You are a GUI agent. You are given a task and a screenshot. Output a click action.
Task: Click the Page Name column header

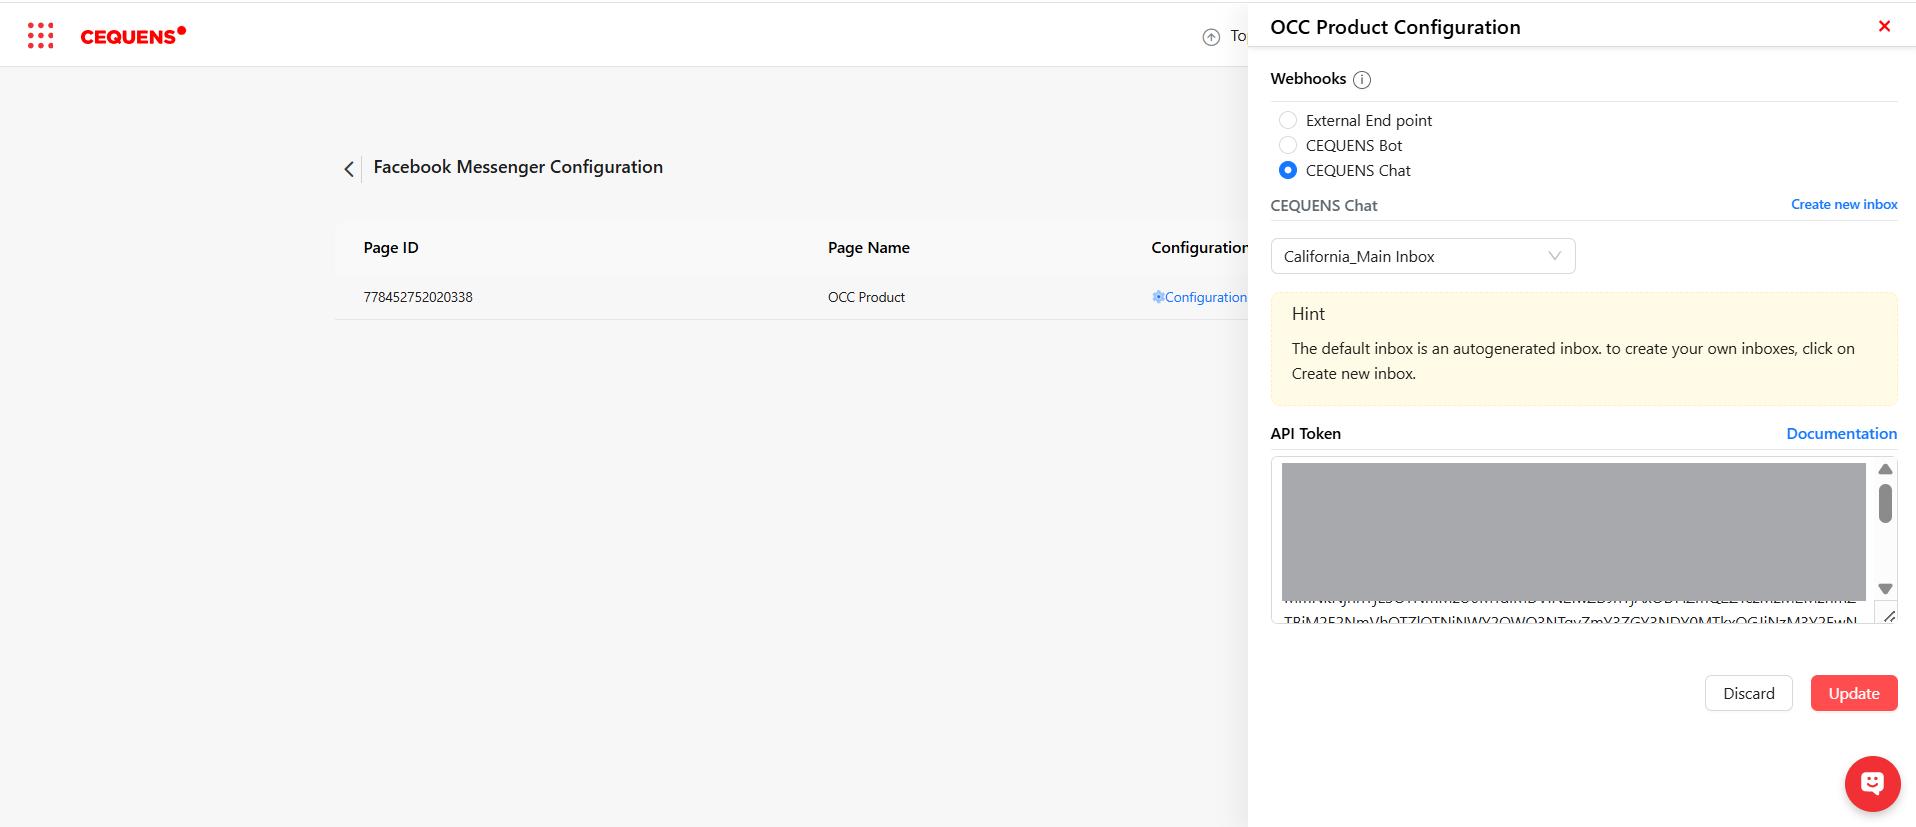pyautogui.click(x=869, y=247)
